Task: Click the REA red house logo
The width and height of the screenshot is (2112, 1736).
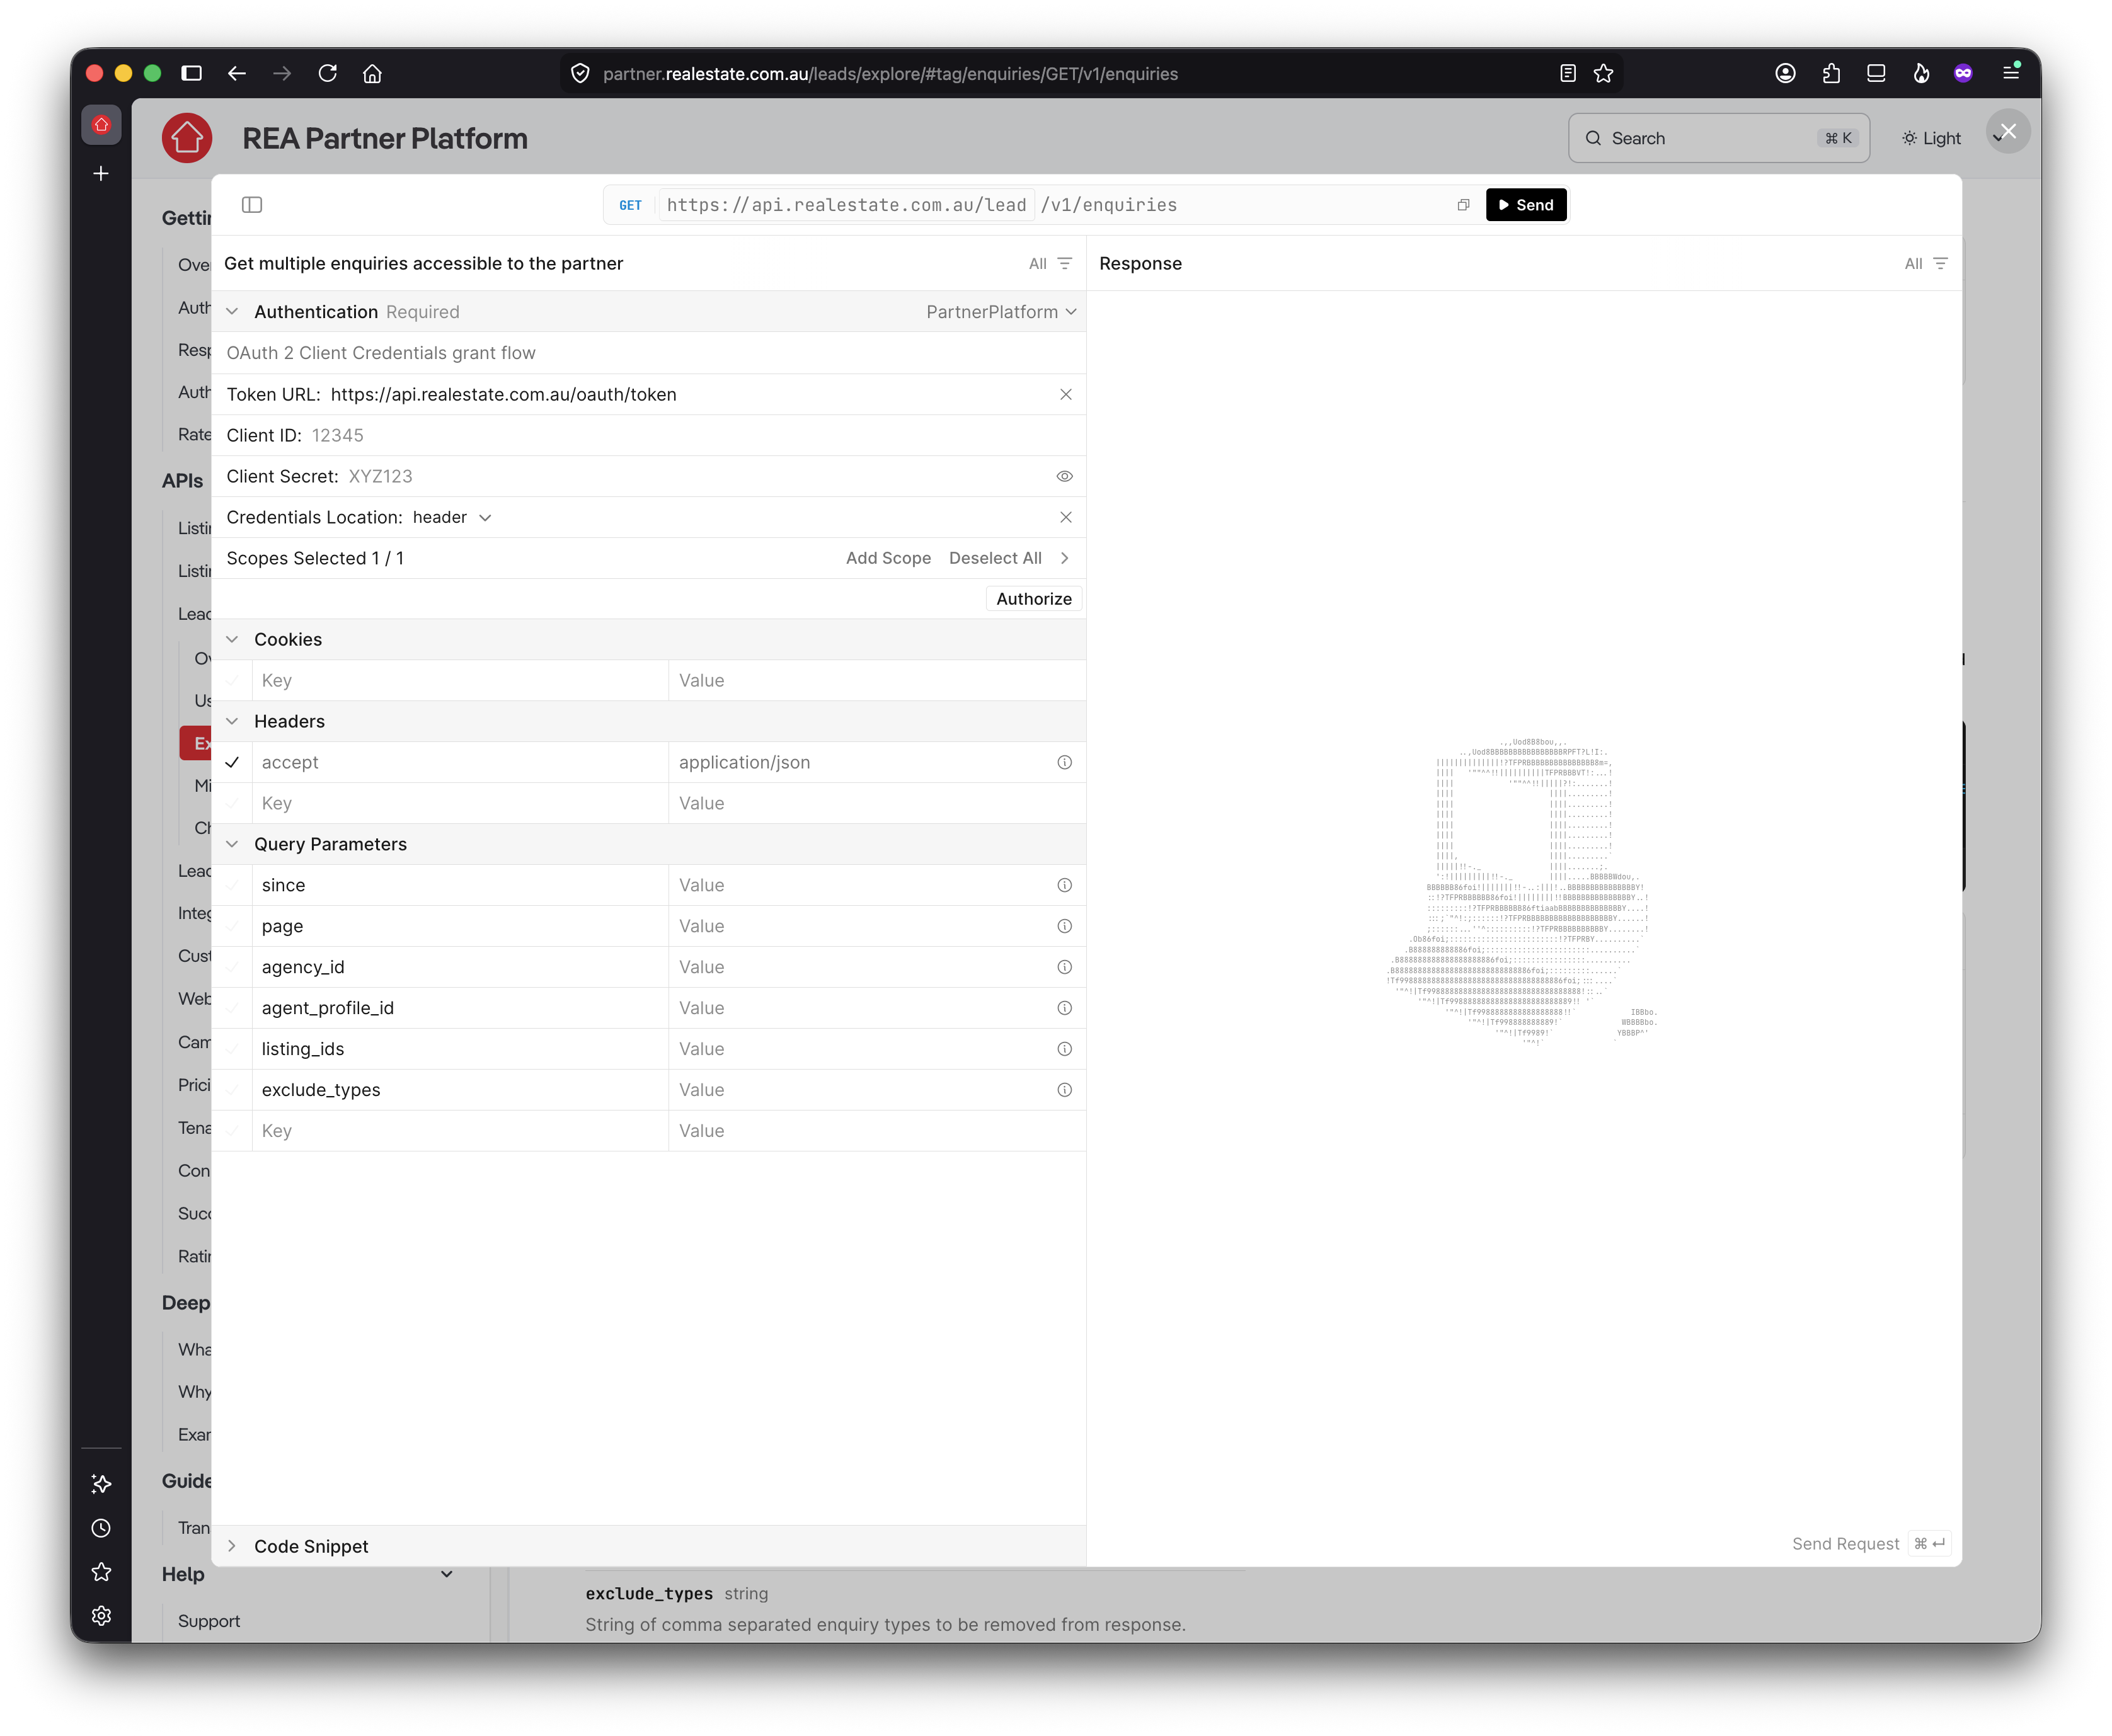Action: tap(187, 138)
